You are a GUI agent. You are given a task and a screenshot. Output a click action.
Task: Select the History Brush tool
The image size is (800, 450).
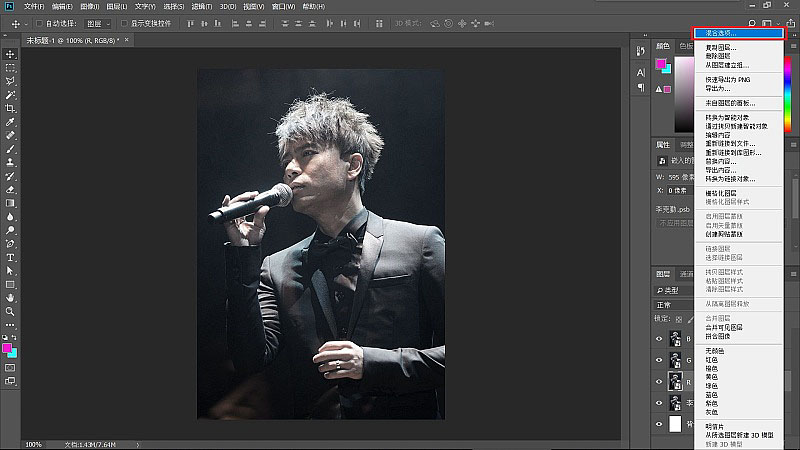10,176
